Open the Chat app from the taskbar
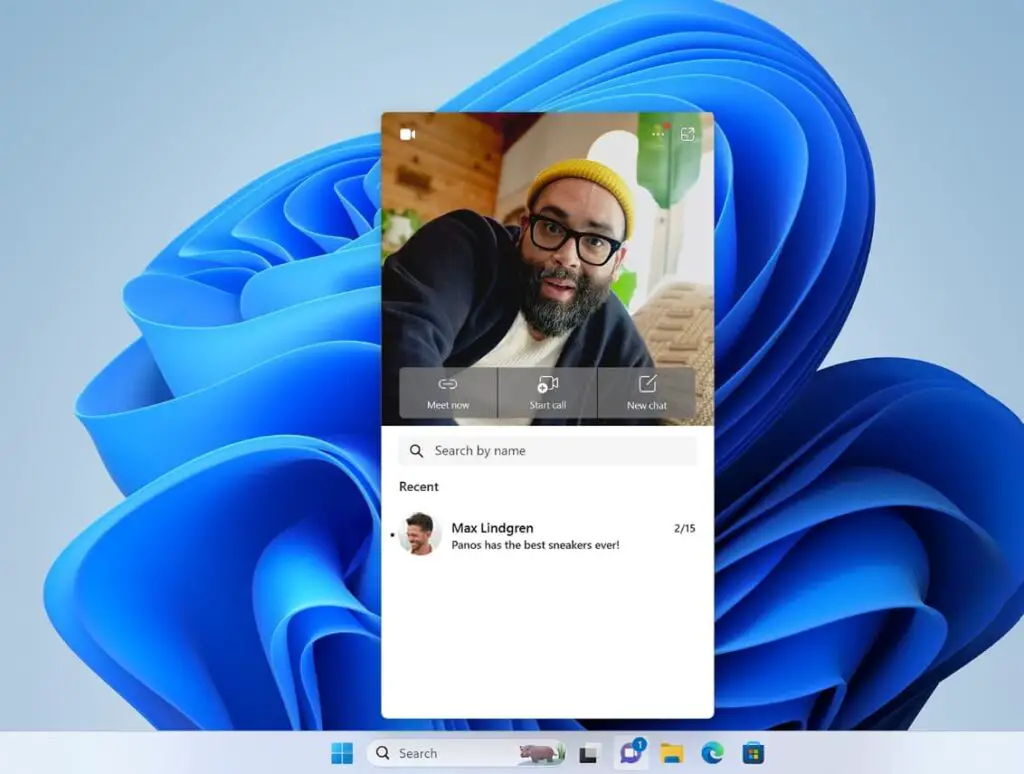The height and width of the screenshot is (774, 1024). (x=632, y=753)
